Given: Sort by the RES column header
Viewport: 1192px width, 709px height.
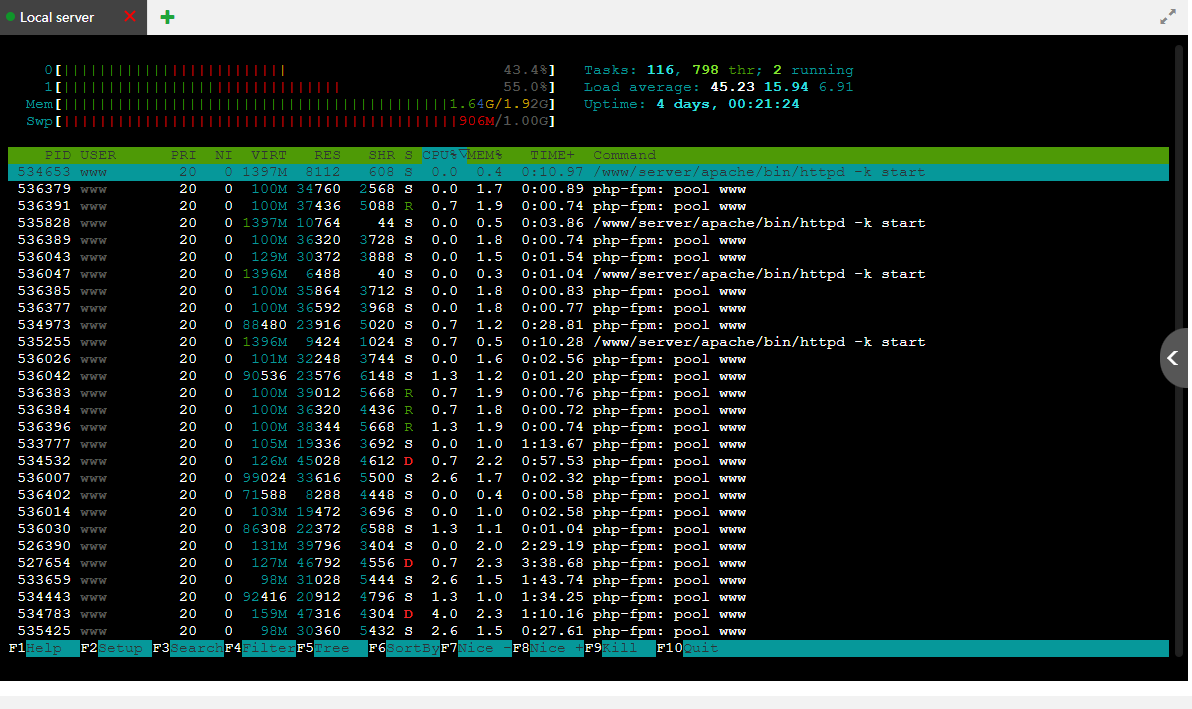Looking at the screenshot, I should pos(328,155).
